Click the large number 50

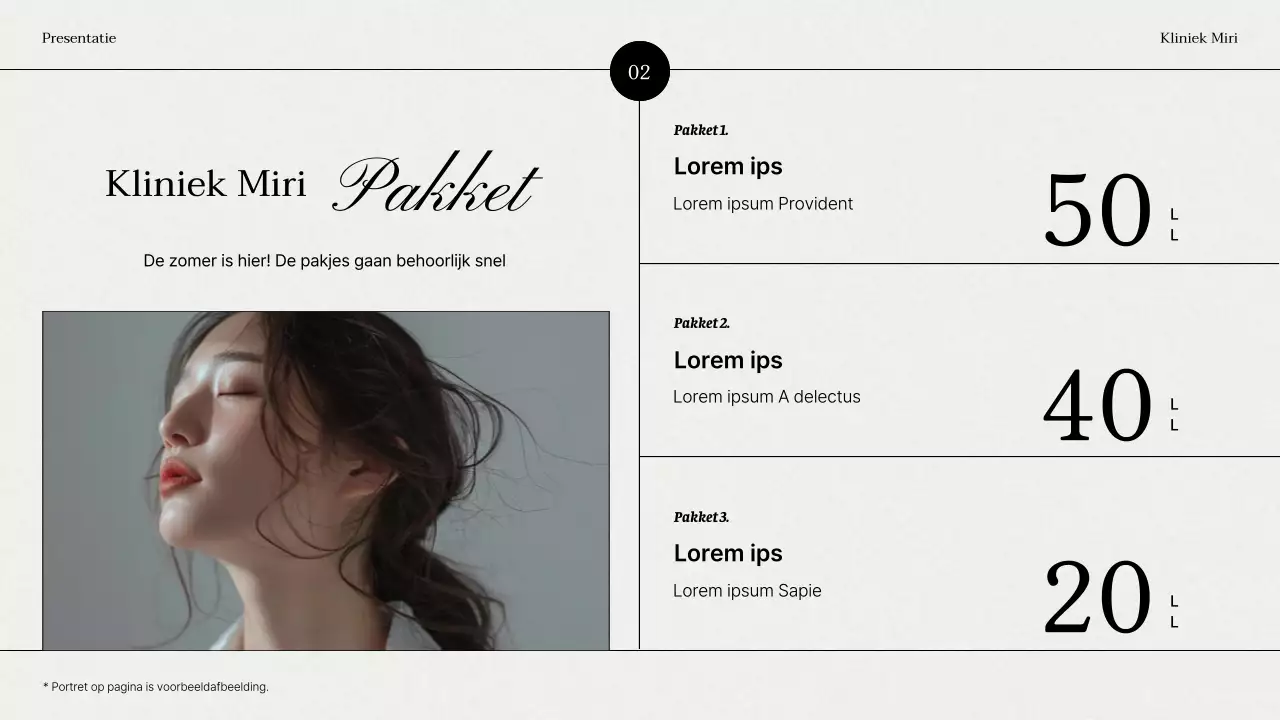coord(1098,211)
